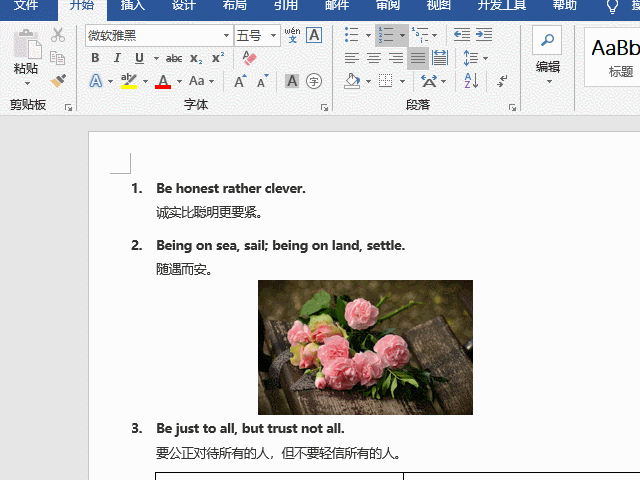This screenshot has width=640, height=480.
Task: Click Asian Layout character scaling icon
Action: pyautogui.click(x=429, y=81)
